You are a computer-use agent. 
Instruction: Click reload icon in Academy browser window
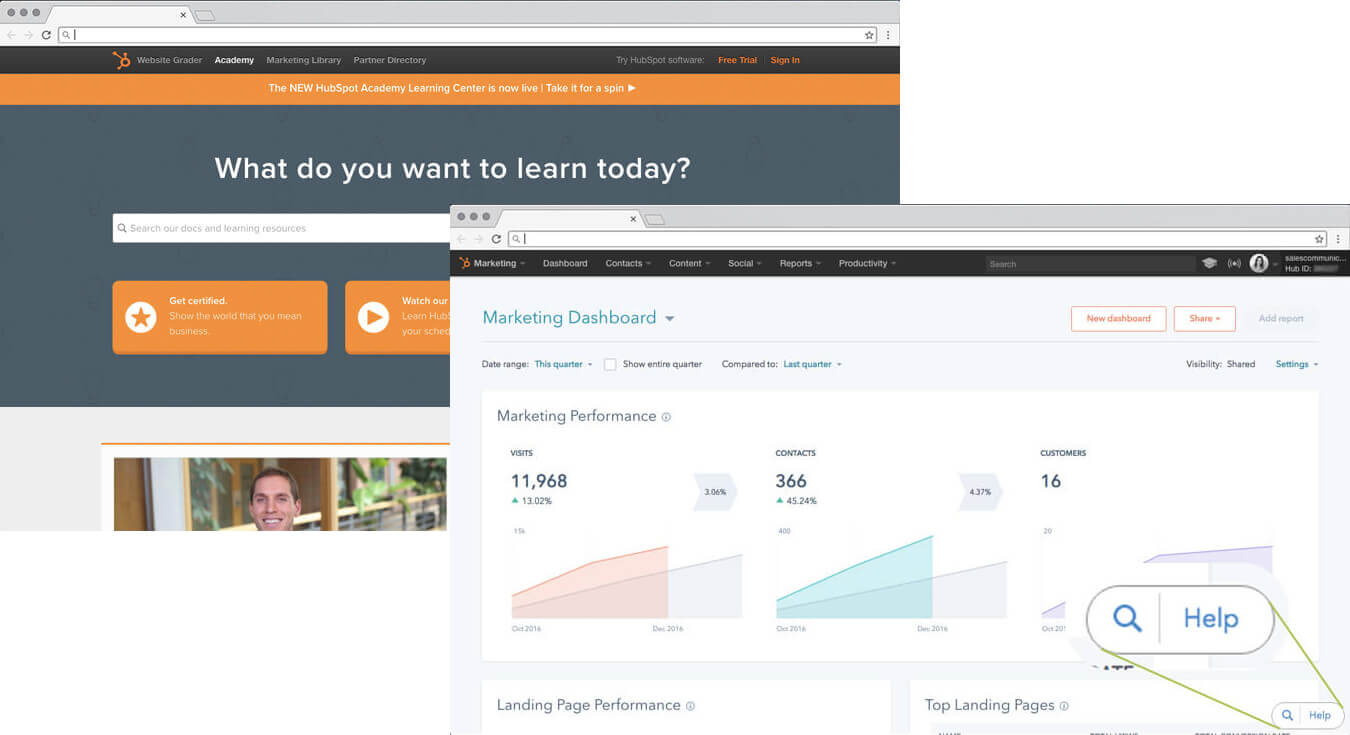coord(46,35)
